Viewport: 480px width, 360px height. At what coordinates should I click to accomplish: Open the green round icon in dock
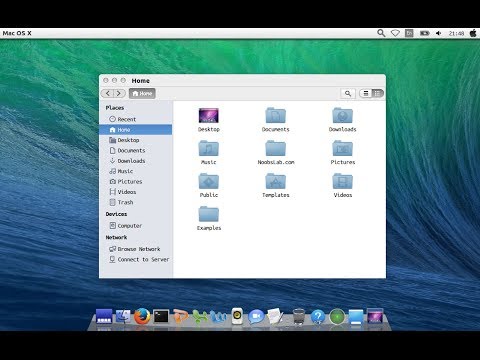tap(337, 316)
